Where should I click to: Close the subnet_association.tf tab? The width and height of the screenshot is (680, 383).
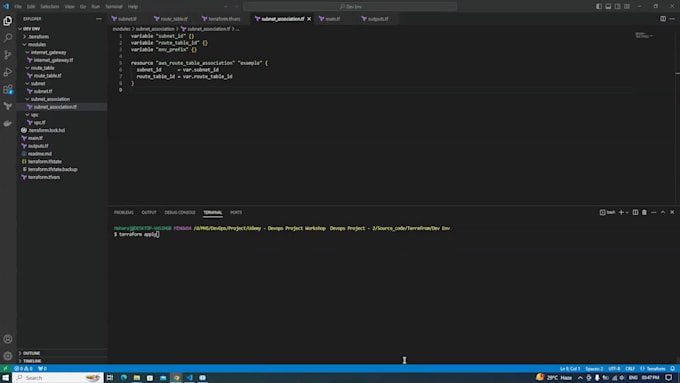309,19
